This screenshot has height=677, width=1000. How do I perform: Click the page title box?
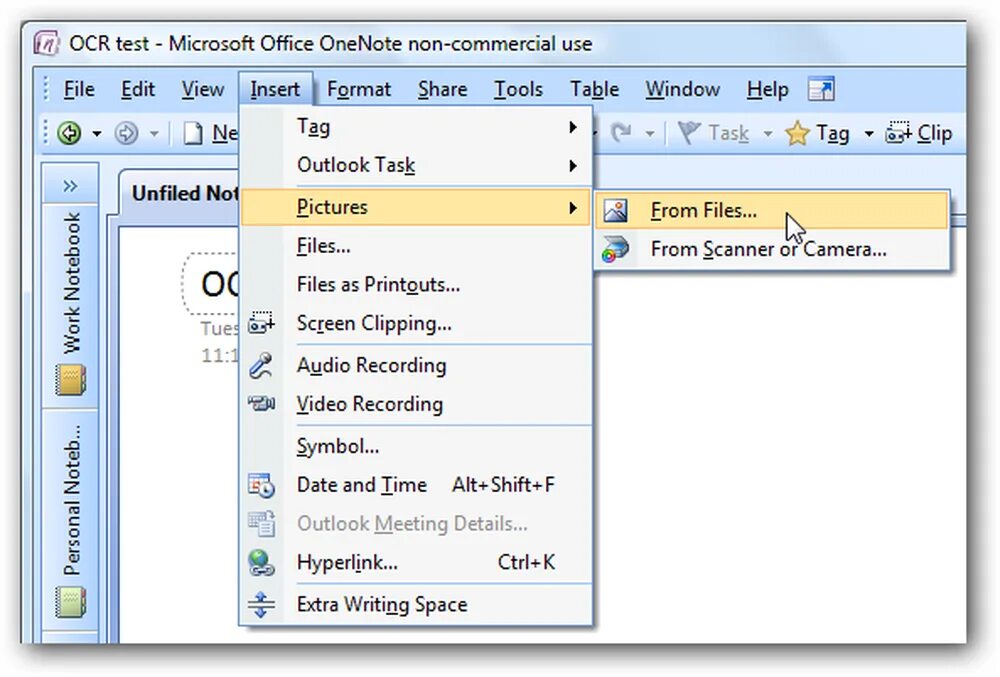click(x=211, y=283)
